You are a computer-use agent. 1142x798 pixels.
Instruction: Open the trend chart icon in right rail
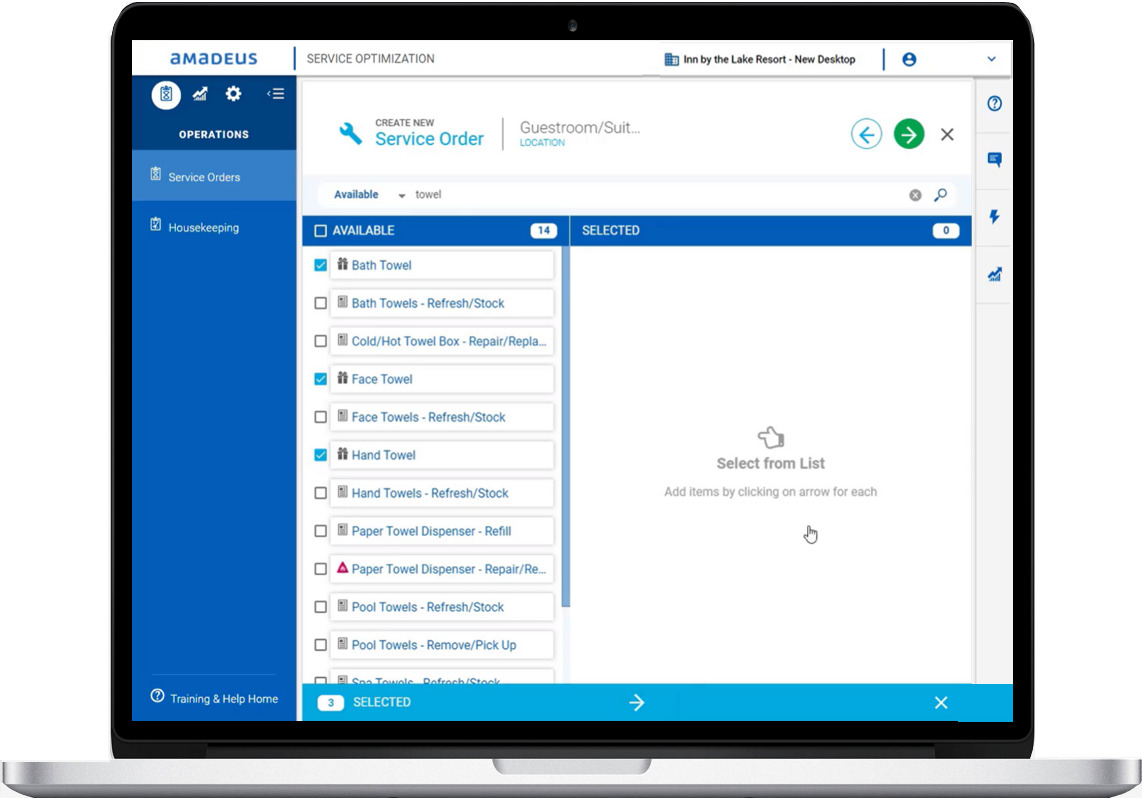click(994, 274)
